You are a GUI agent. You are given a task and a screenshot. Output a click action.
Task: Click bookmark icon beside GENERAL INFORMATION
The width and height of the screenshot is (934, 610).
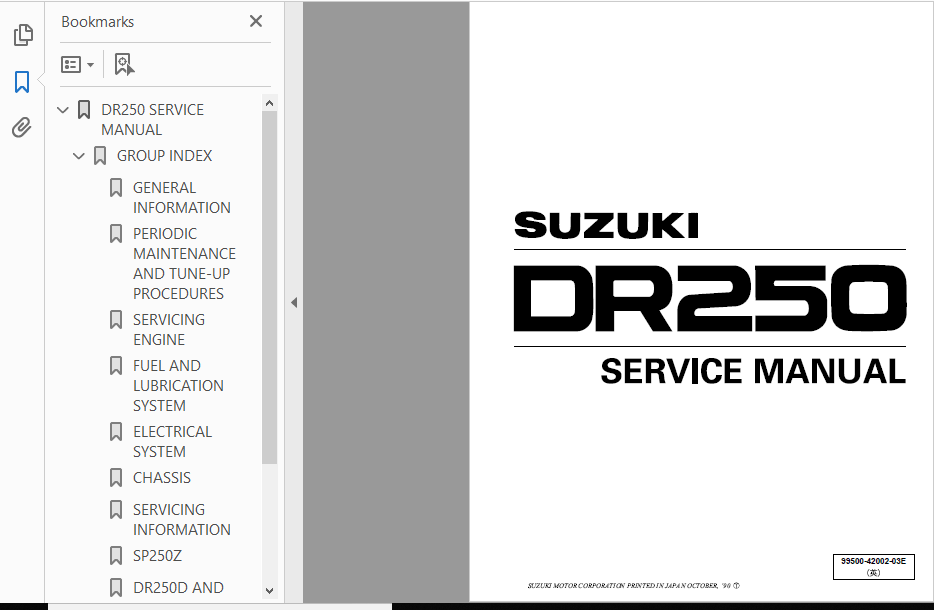(116, 188)
